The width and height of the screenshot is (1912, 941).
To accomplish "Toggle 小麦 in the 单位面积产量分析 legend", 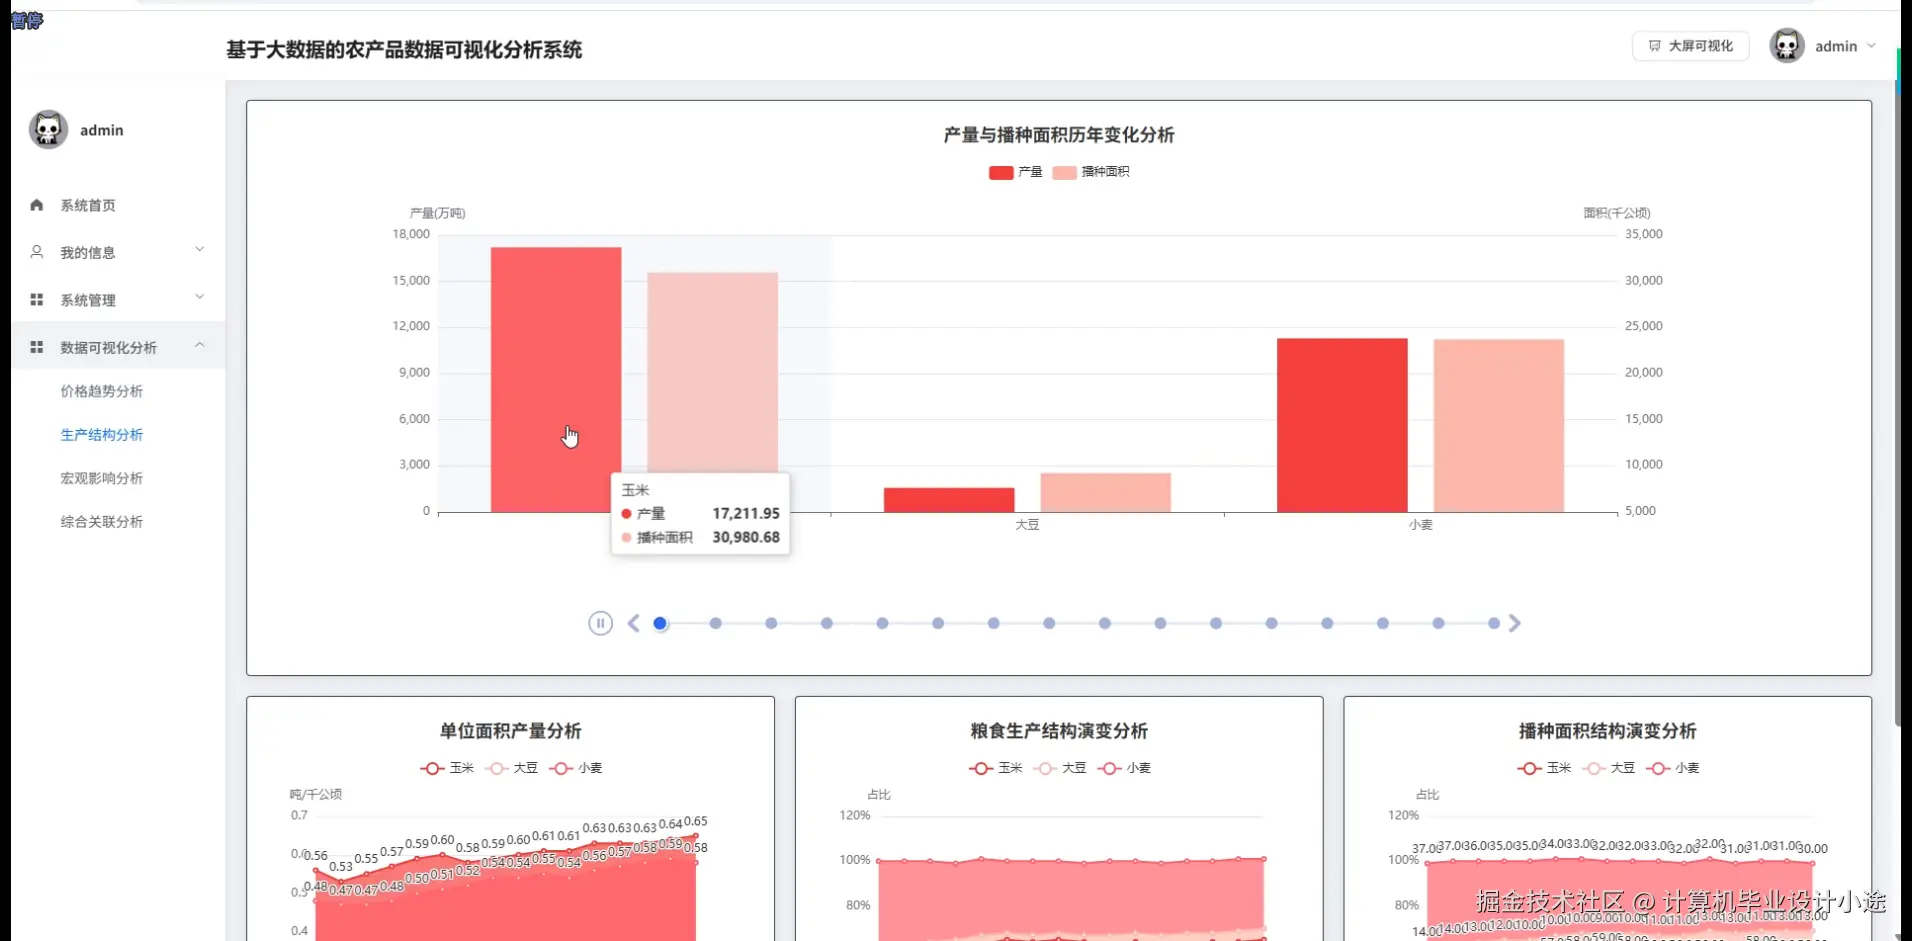I will (x=575, y=768).
